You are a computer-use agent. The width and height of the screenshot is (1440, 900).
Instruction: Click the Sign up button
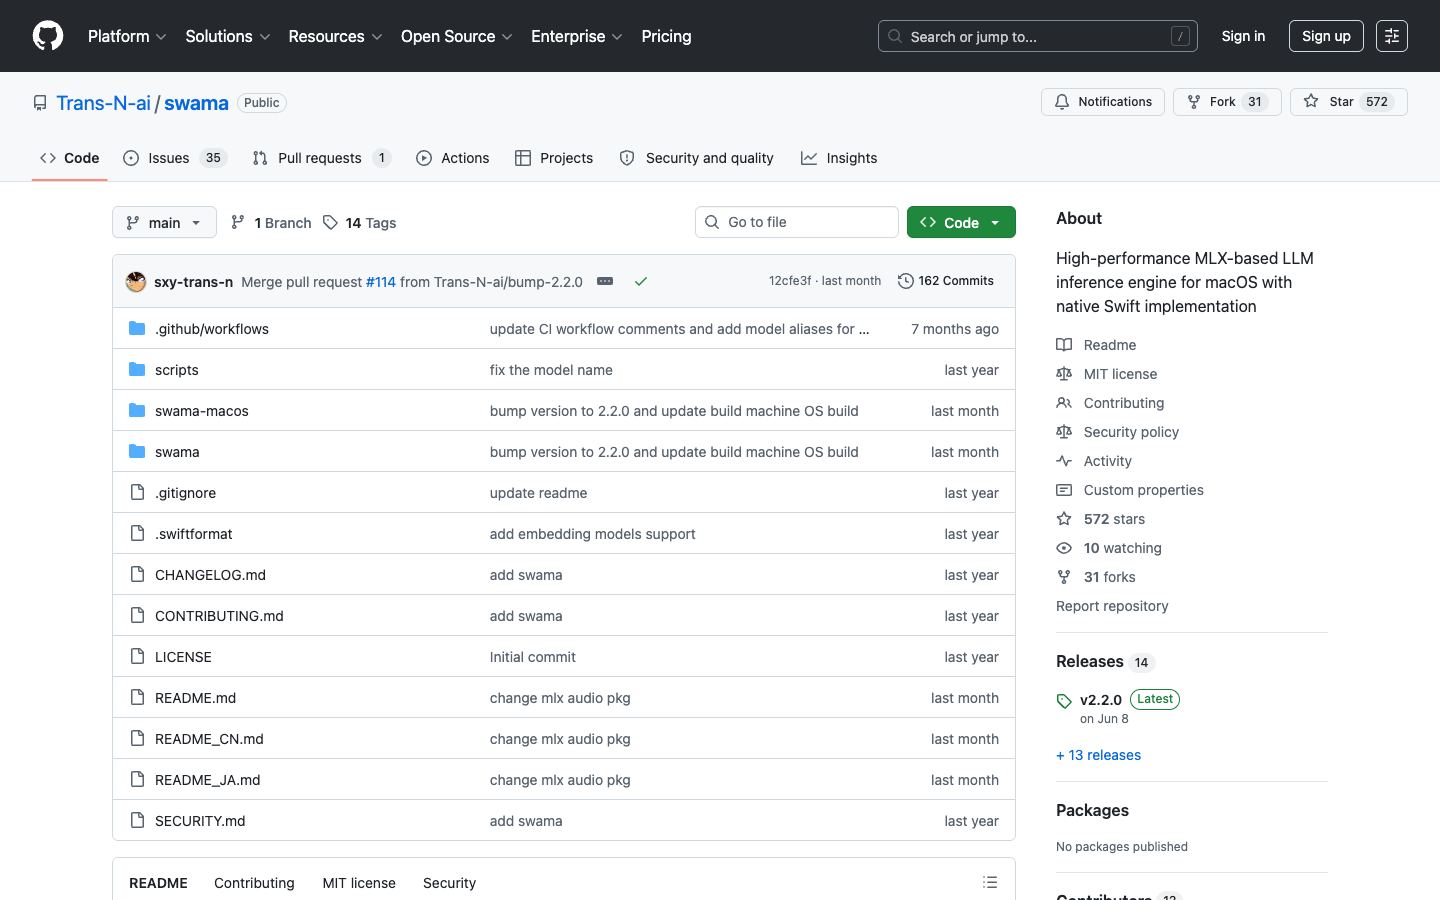click(x=1326, y=36)
